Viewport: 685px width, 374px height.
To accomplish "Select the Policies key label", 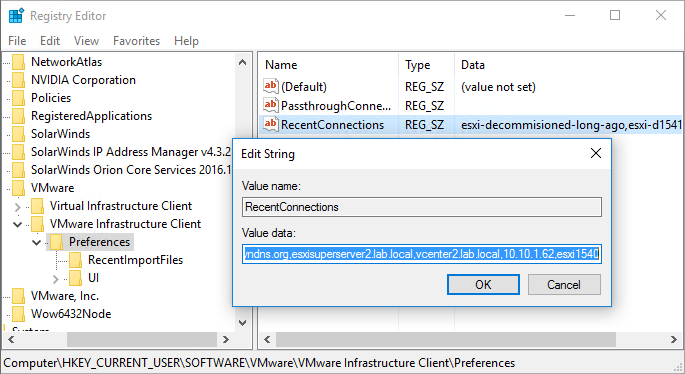I will [x=51, y=98].
